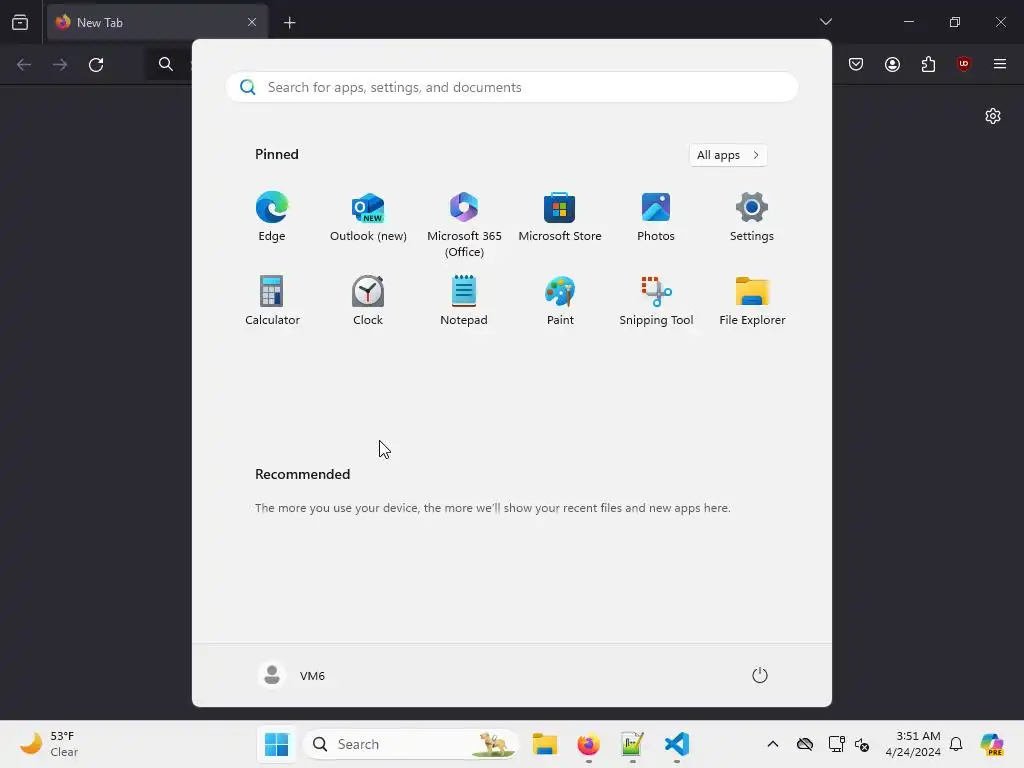This screenshot has width=1024, height=768.
Task: Open the Edge pinned app
Action: pos(272,217)
